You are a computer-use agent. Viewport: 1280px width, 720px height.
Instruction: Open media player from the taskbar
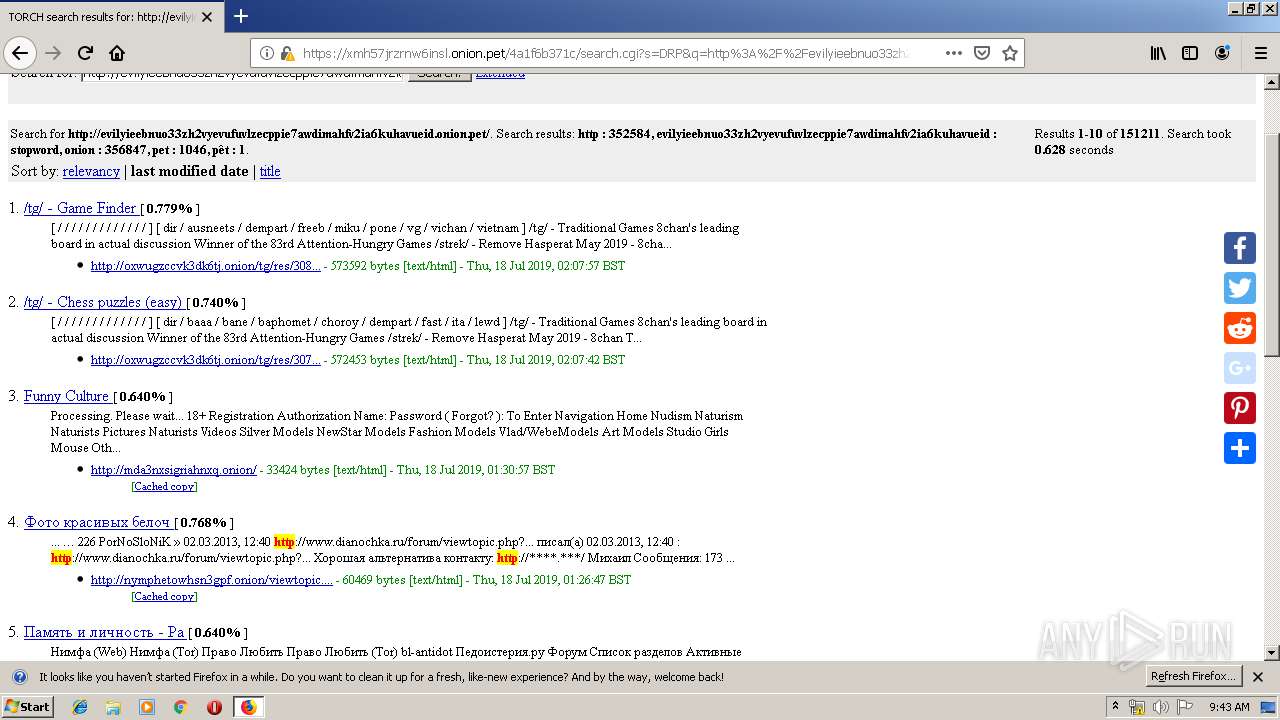pyautogui.click(x=147, y=707)
